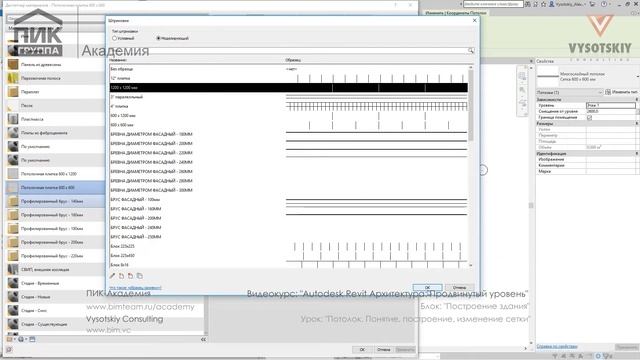The height and width of the screenshot is (360, 640).
Task: Click the pattern list scroll-up arrow
Action: point(471,67)
